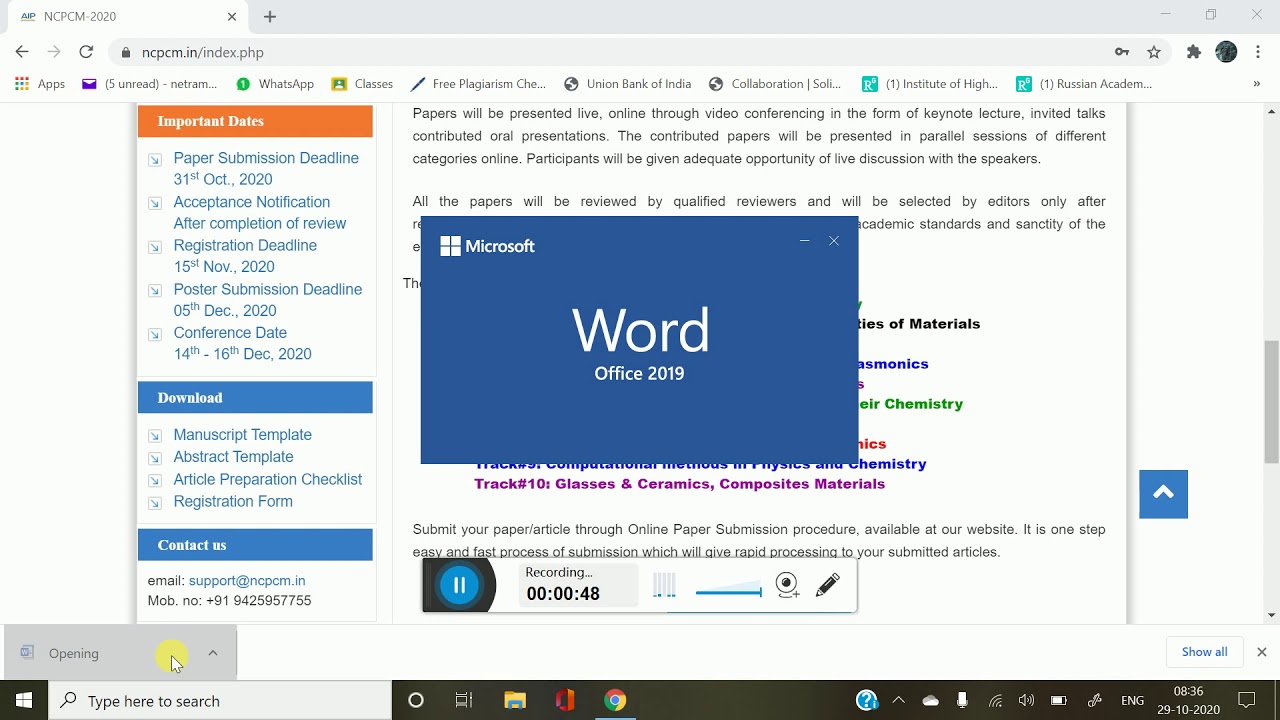Open the Registration Form link
1280x720 pixels.
233,501
